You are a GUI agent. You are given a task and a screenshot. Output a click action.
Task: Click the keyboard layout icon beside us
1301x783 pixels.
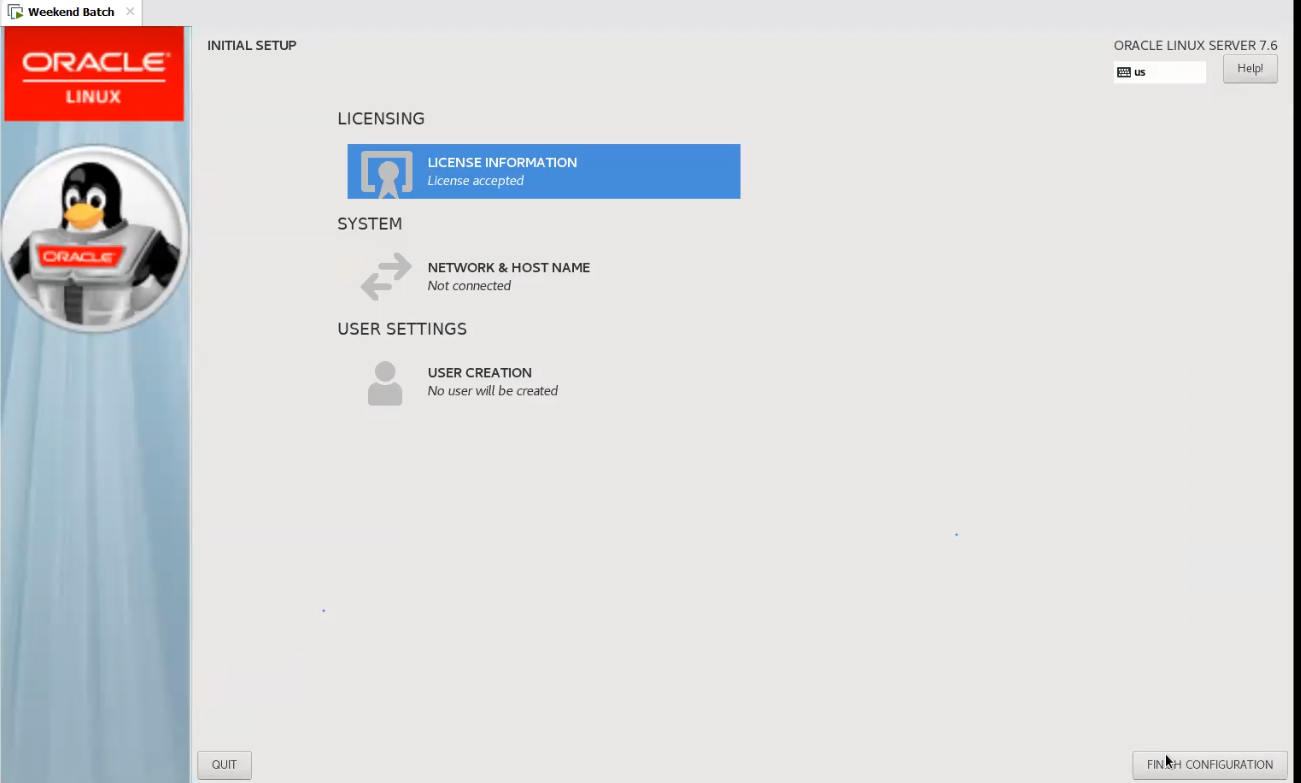(x=1124, y=72)
